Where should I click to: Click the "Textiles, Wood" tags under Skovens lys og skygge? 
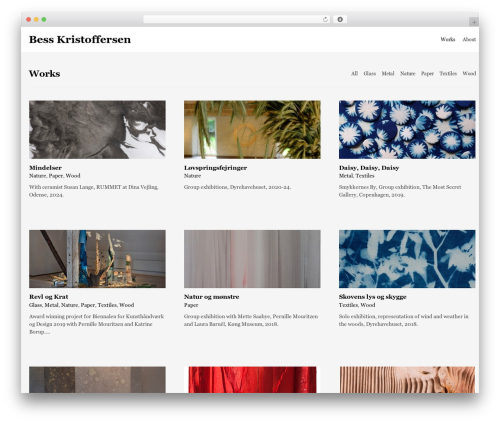pos(357,305)
